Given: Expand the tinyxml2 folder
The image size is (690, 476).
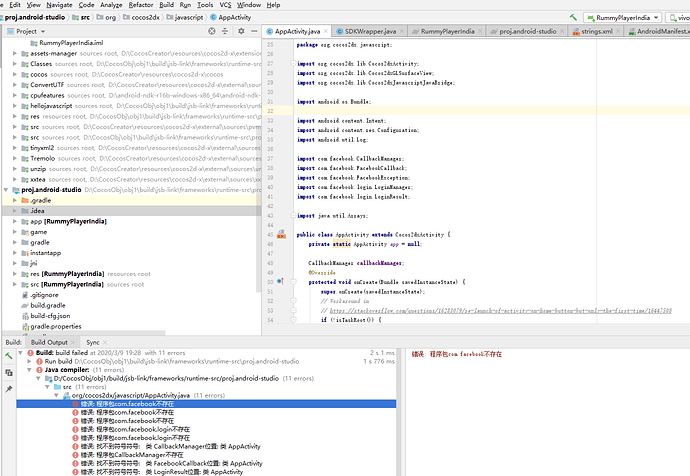Looking at the screenshot, I should pyautogui.click(x=15, y=148).
